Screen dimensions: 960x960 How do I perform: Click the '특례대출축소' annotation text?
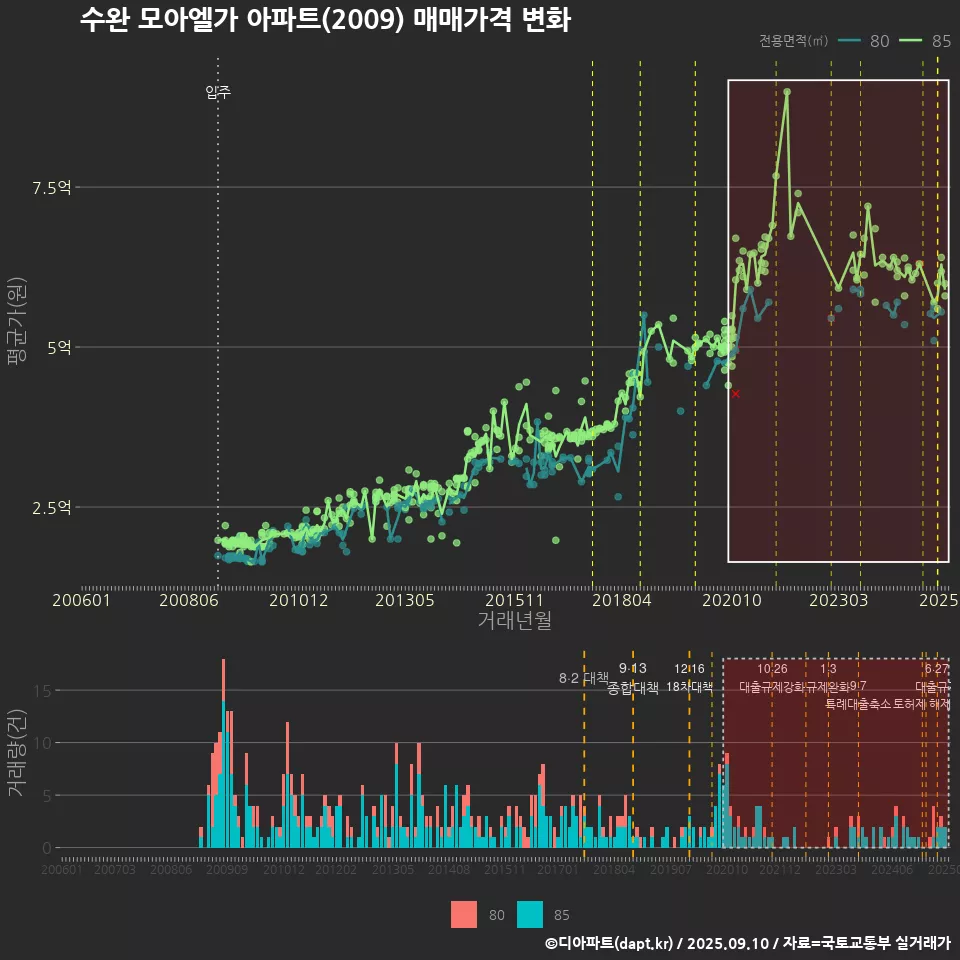click(858, 704)
